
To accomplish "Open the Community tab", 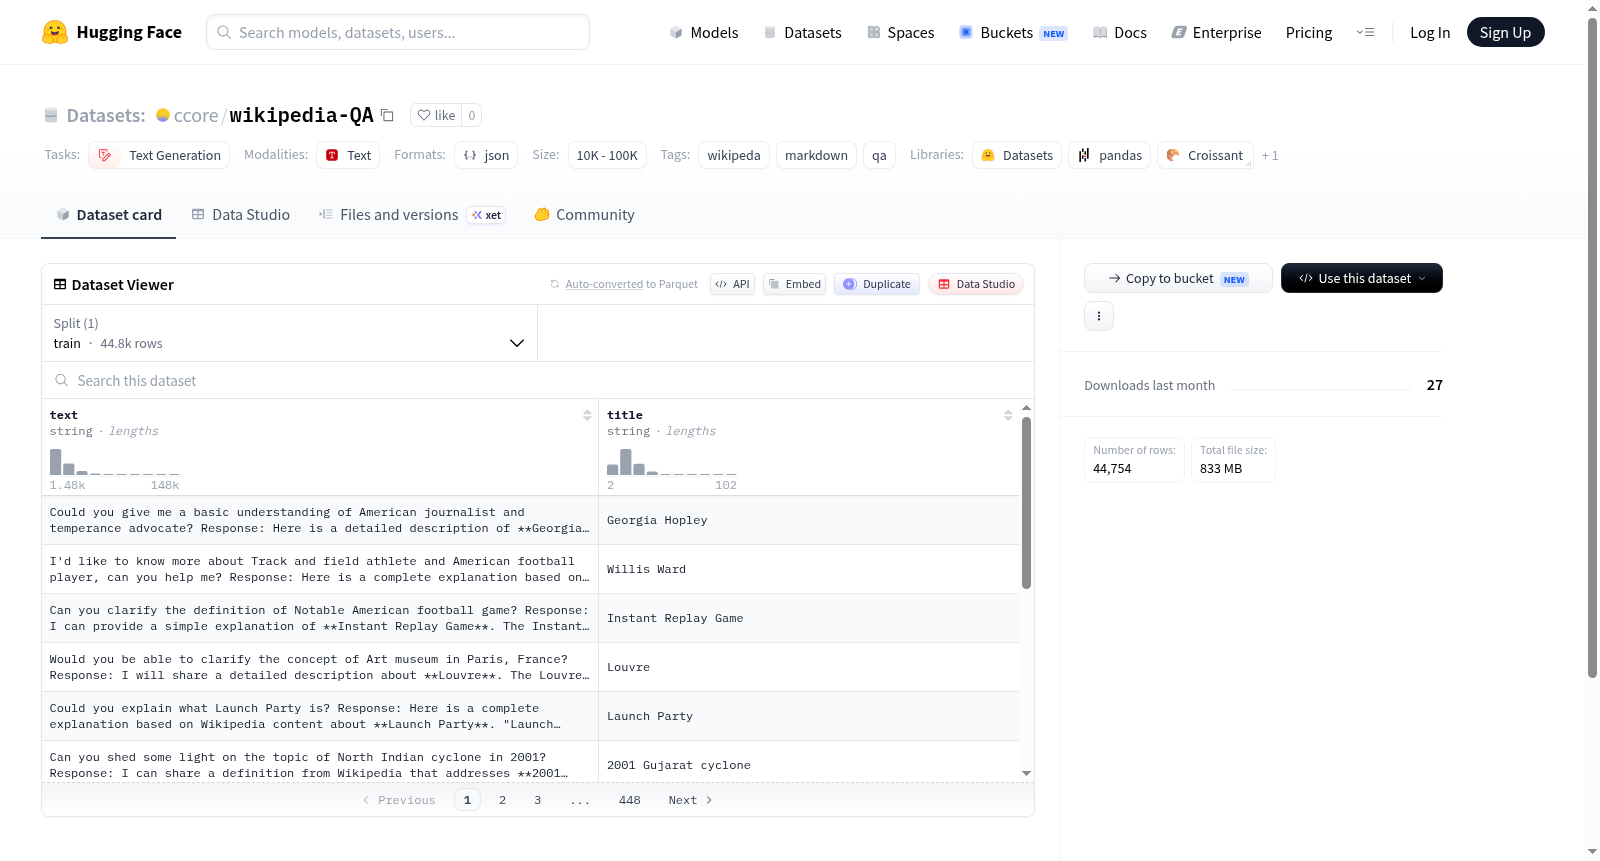I will coord(585,214).
